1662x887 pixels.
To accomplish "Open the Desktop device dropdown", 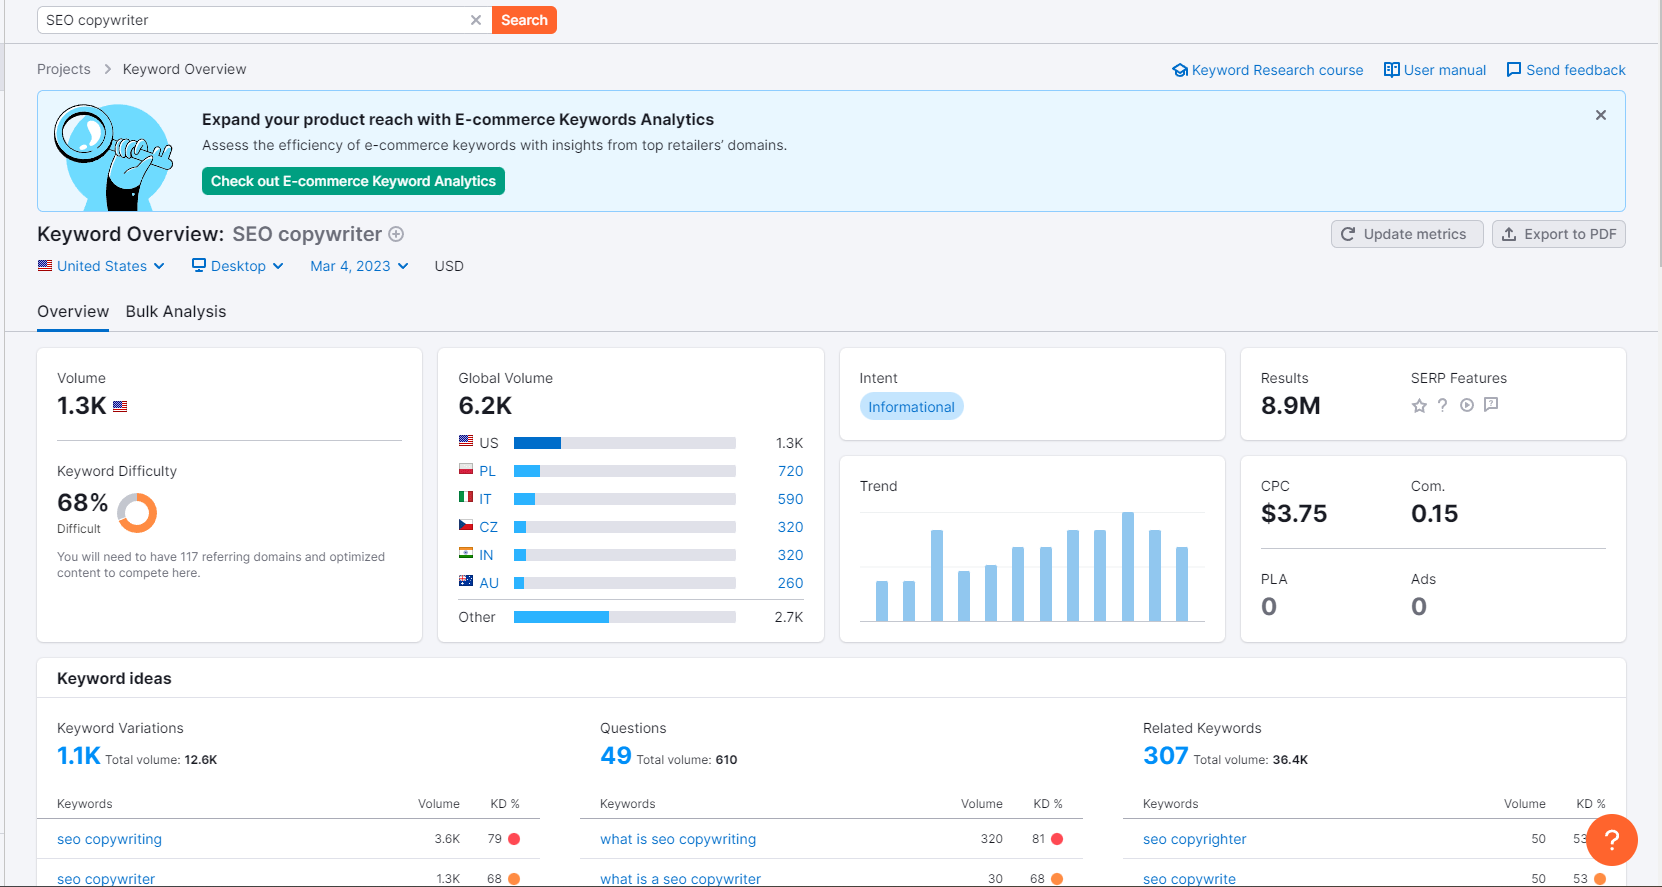I will tap(238, 266).
